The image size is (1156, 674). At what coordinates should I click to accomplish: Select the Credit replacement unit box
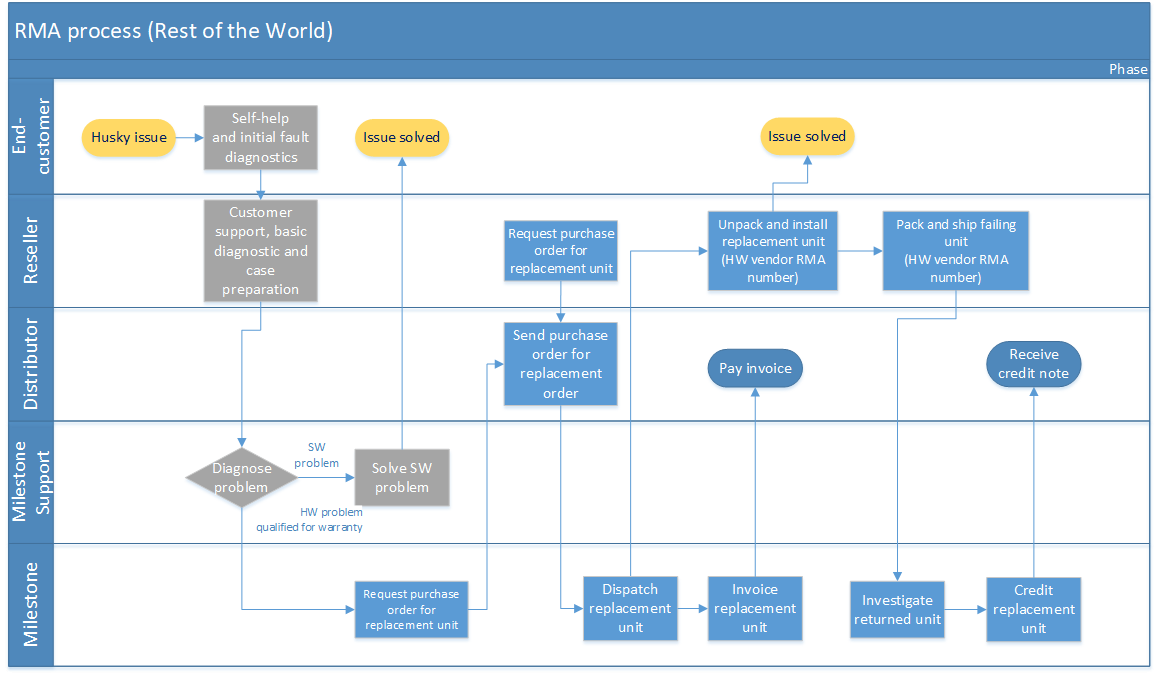pos(1033,609)
